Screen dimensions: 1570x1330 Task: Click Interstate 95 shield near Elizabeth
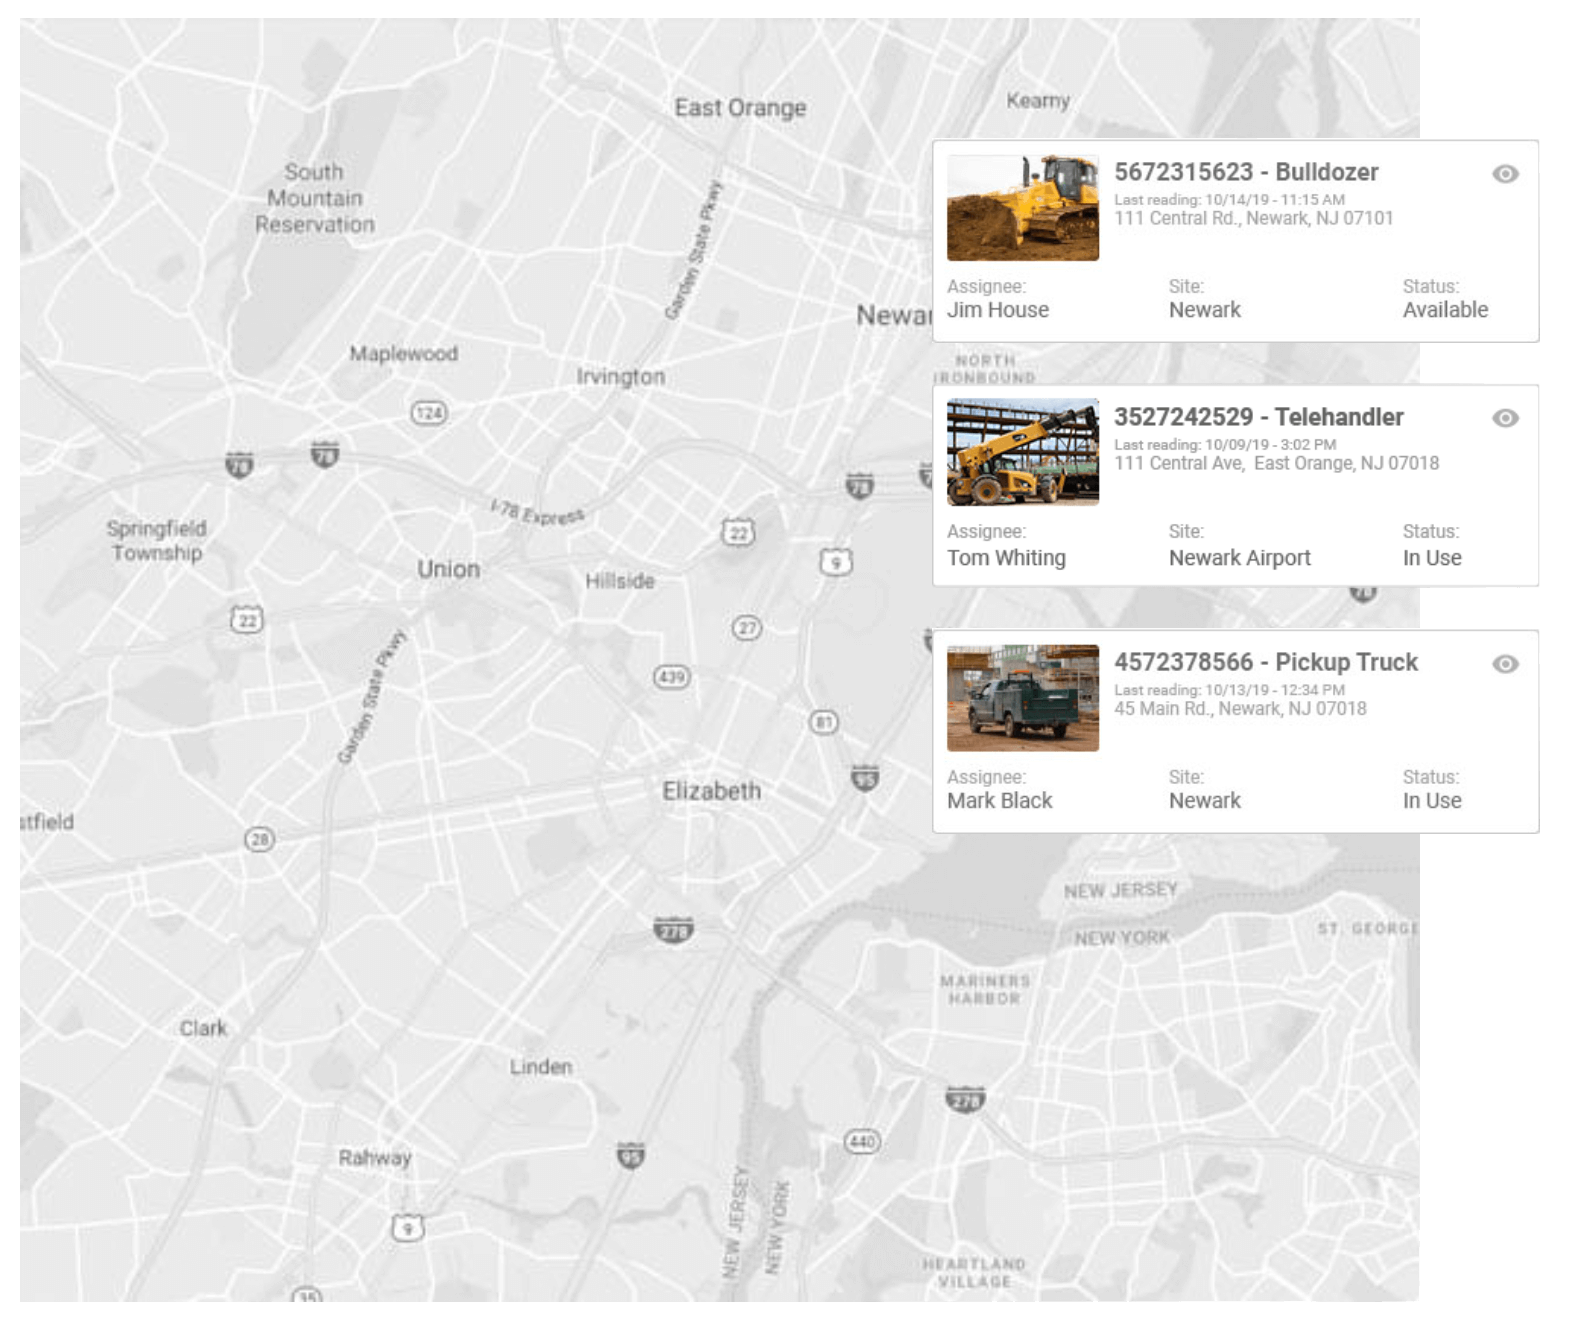click(x=865, y=777)
